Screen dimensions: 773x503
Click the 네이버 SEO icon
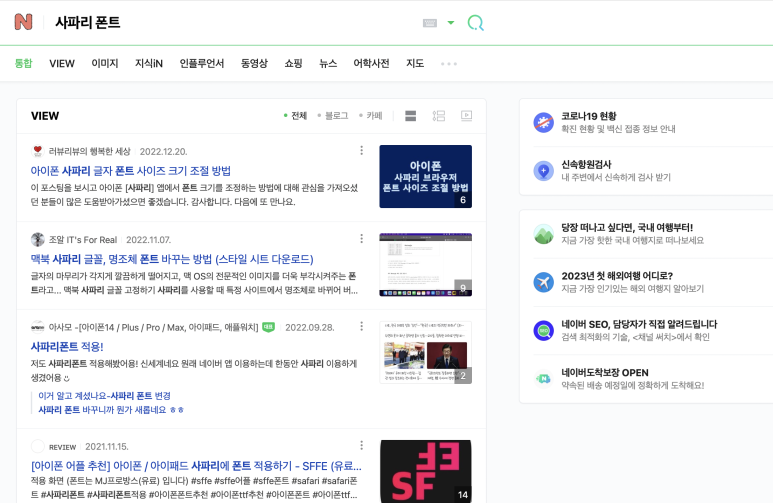coord(544,330)
